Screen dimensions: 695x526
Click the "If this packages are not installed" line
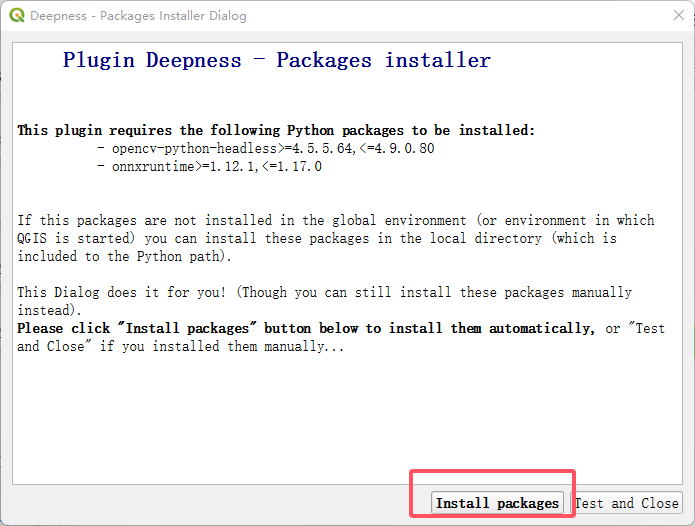point(336,220)
